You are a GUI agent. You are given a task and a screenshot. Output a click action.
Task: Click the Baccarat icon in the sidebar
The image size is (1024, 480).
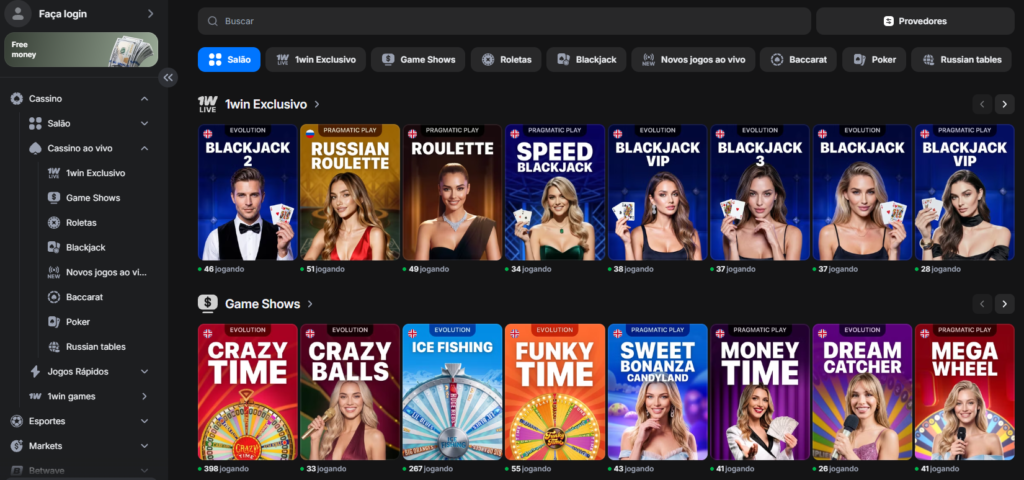tap(54, 297)
